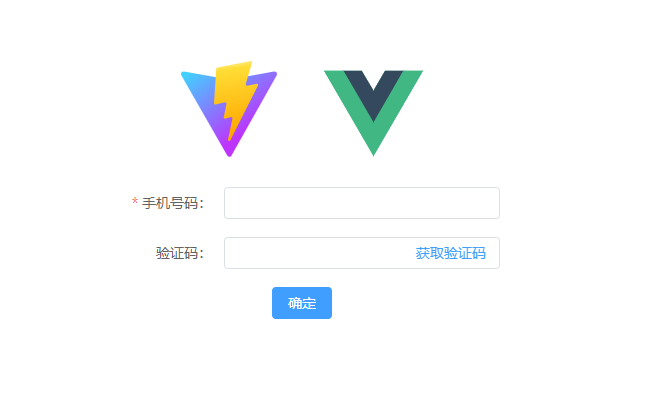The image size is (650, 417).
Task: Click the 手机号码 field label
Action: tap(173, 203)
